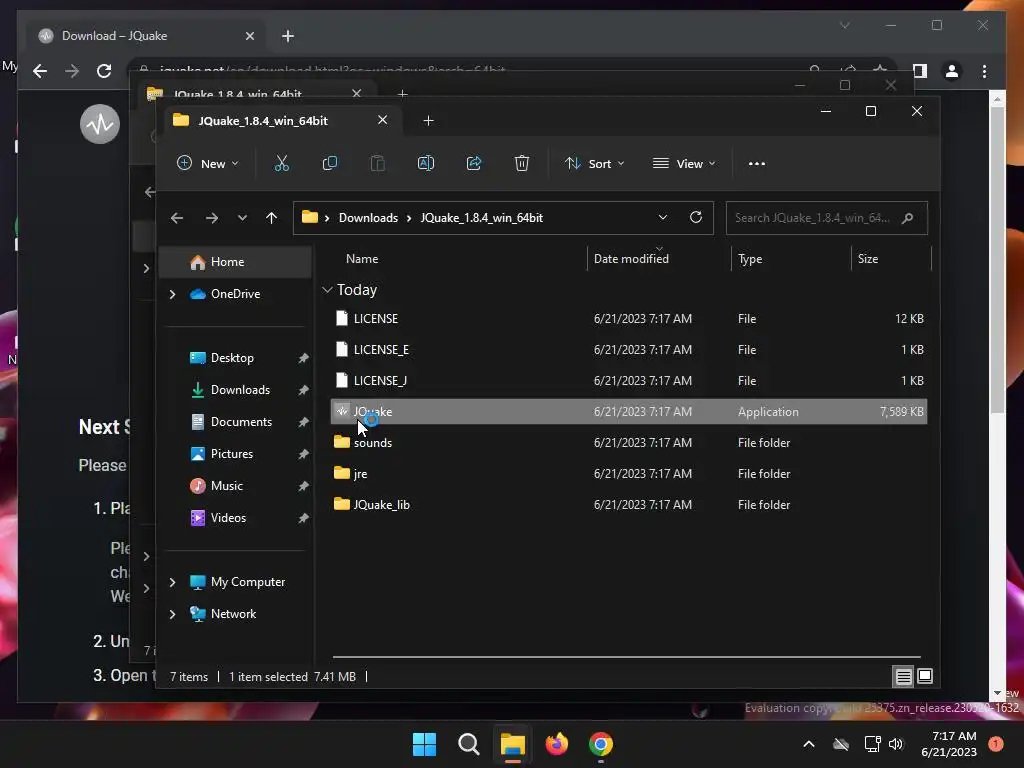The image size is (1024, 768).
Task: Open Chrome profile avatar icon
Action: pos(952,71)
